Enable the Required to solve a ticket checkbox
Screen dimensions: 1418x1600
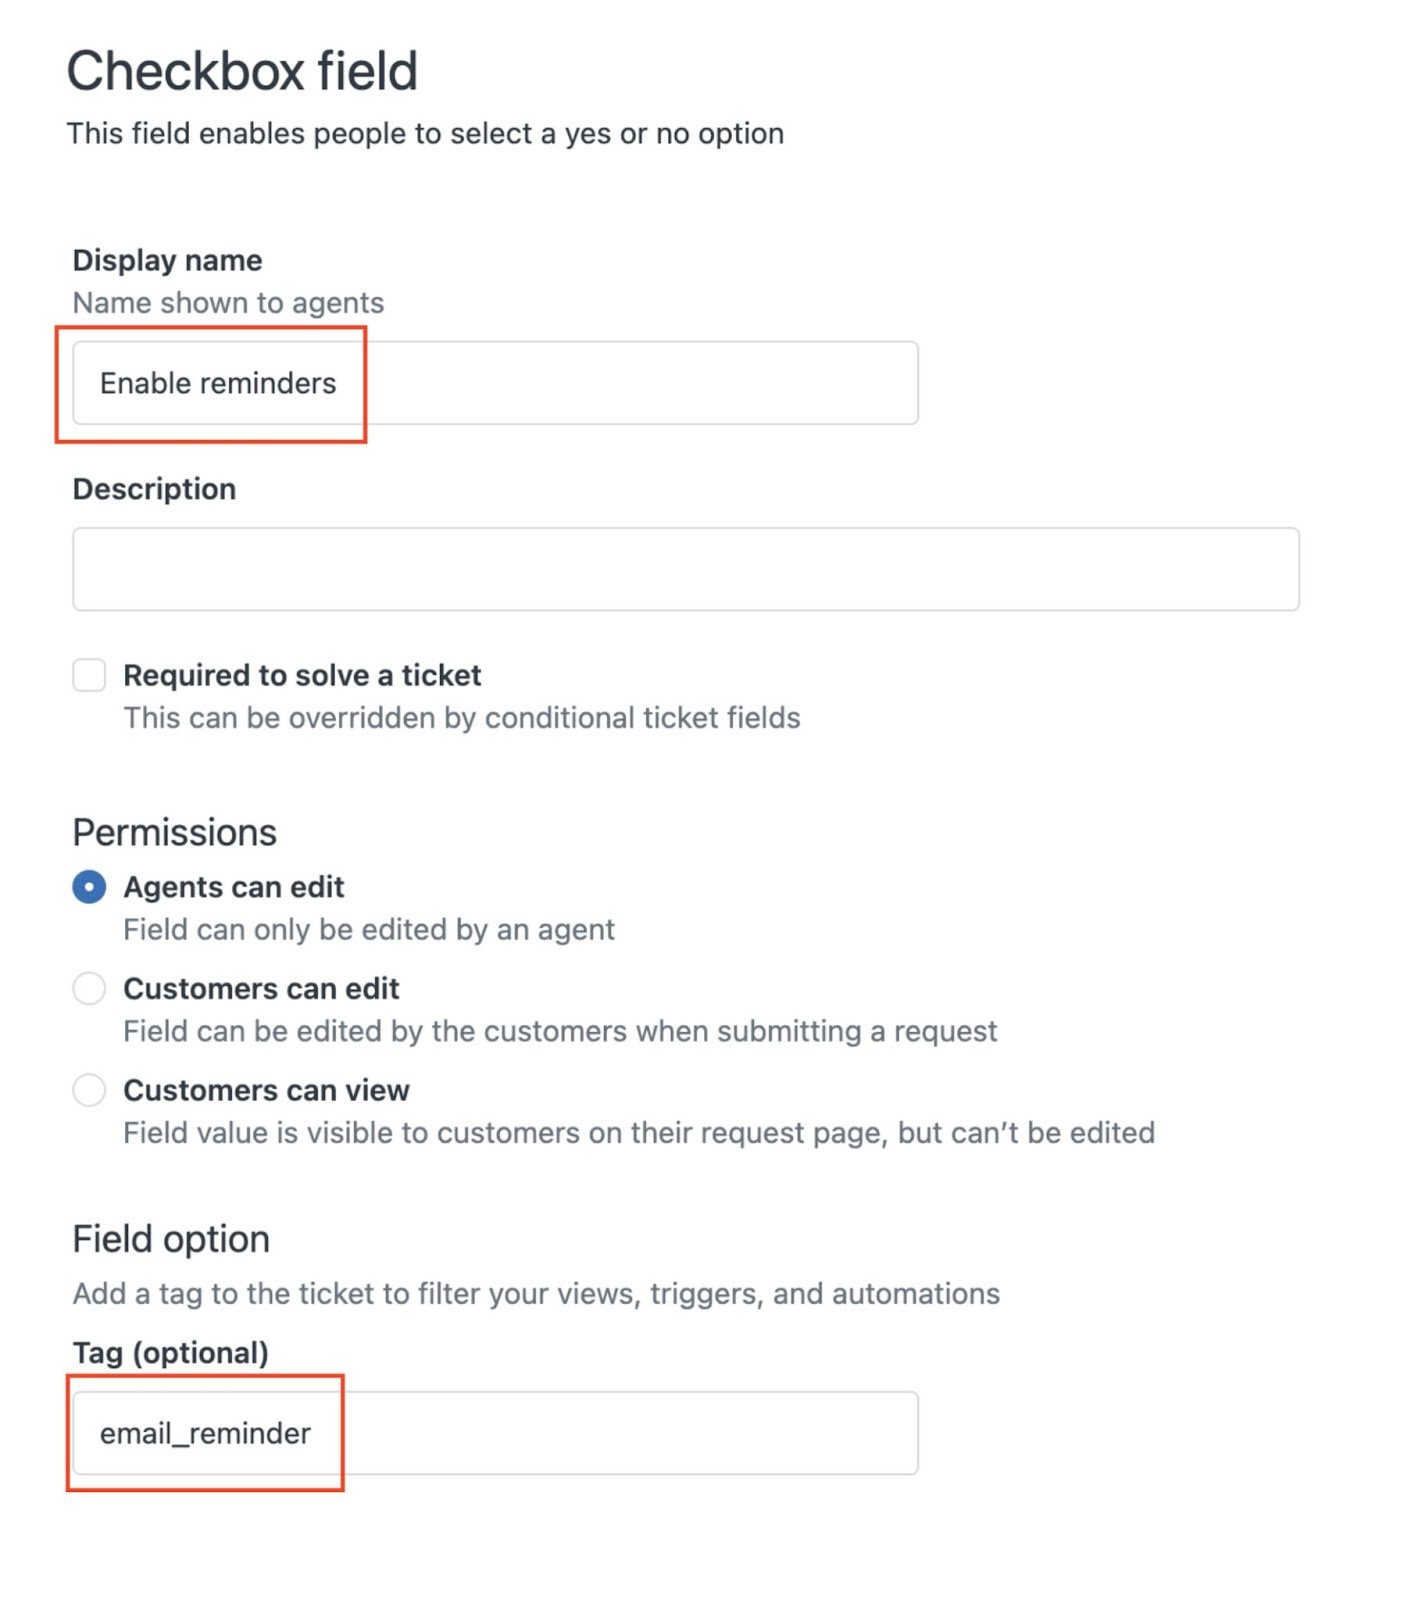click(x=89, y=675)
